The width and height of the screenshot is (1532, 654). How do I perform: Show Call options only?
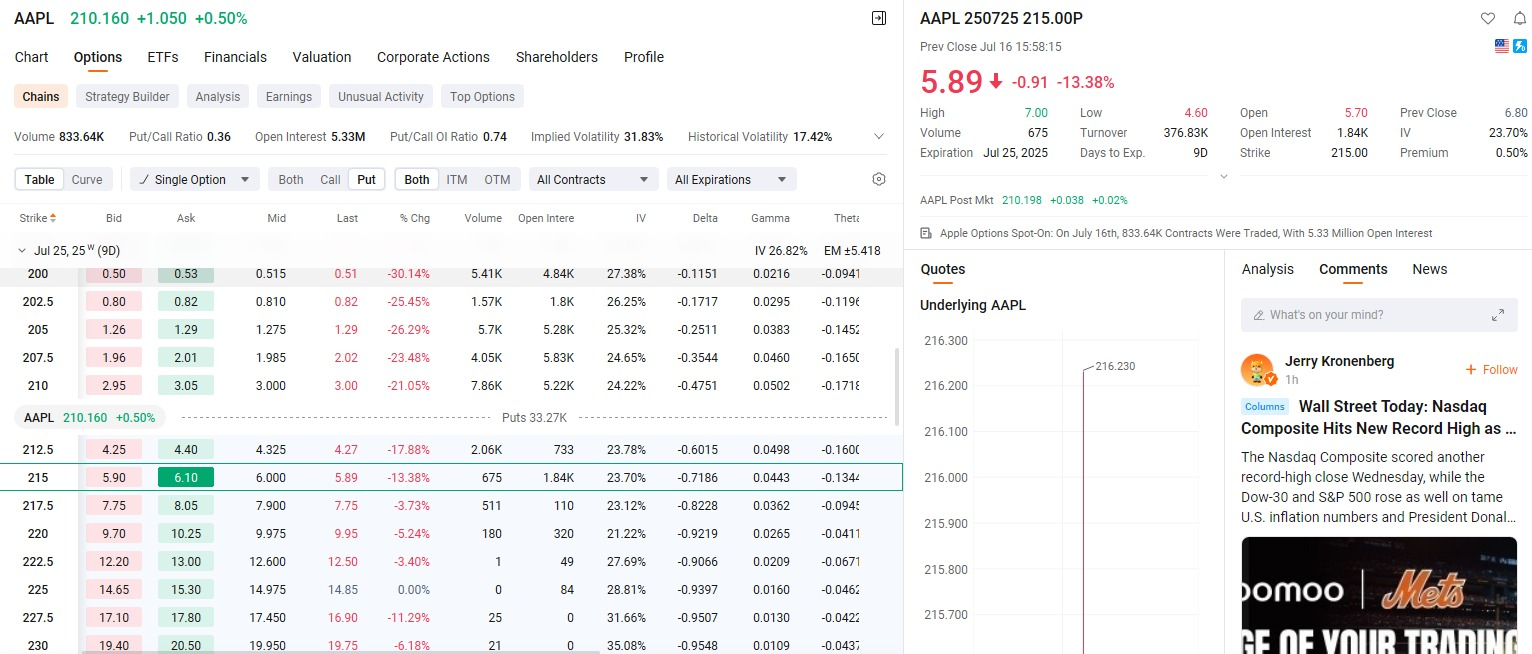(330, 180)
